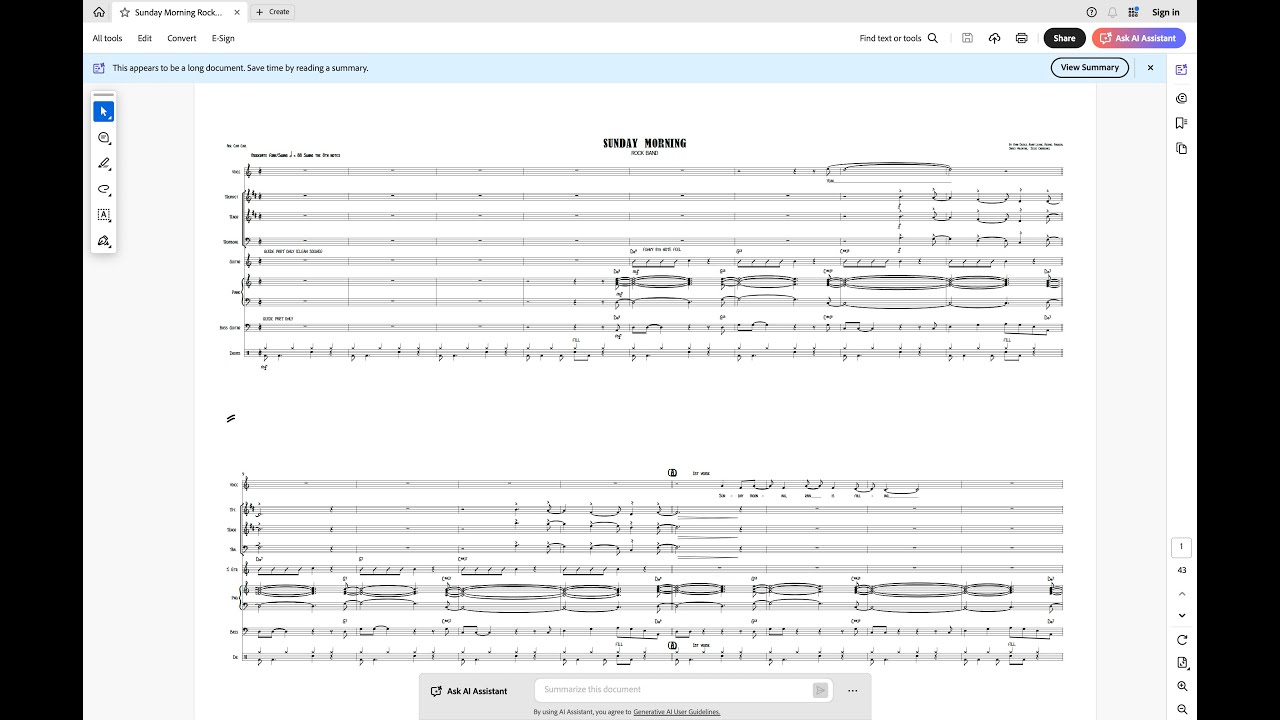This screenshot has height=720, width=1280.
Task: Click the 'This appears to be a long document' message
Action: [x=240, y=68]
